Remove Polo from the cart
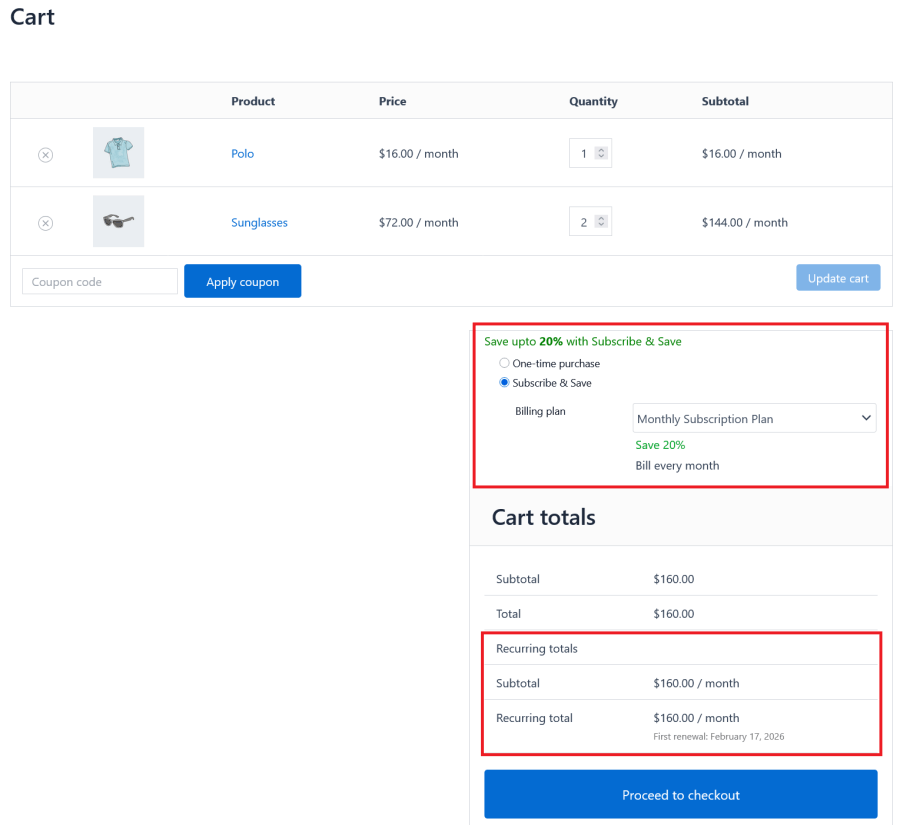The width and height of the screenshot is (900, 825). 45,154
